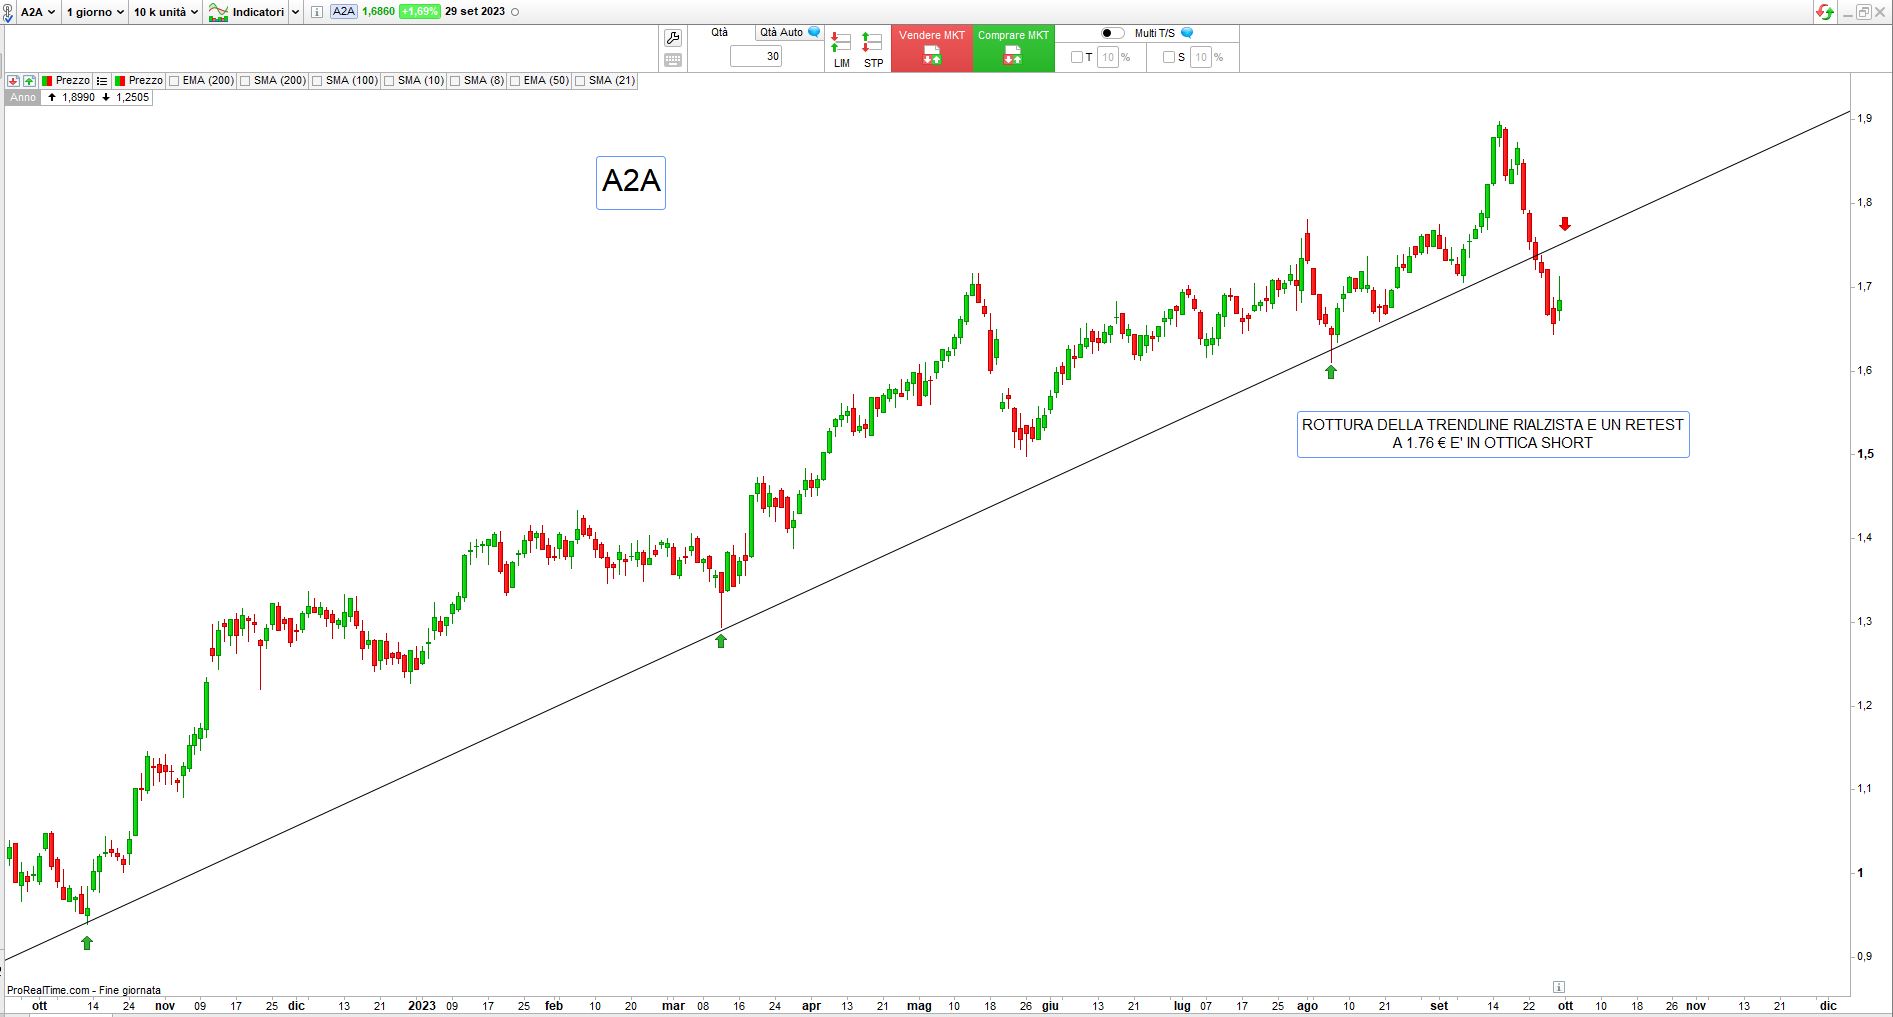Enable the EMA (200) checkbox
The image size is (1893, 1017).
pos(175,81)
